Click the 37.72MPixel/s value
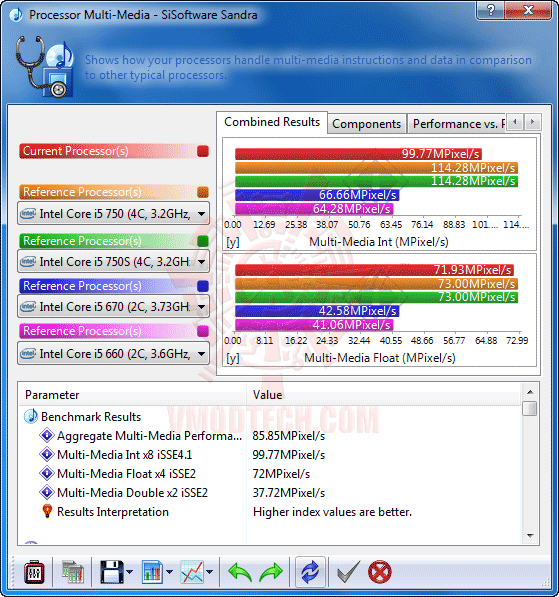This screenshot has width=559, height=597. tap(289, 493)
